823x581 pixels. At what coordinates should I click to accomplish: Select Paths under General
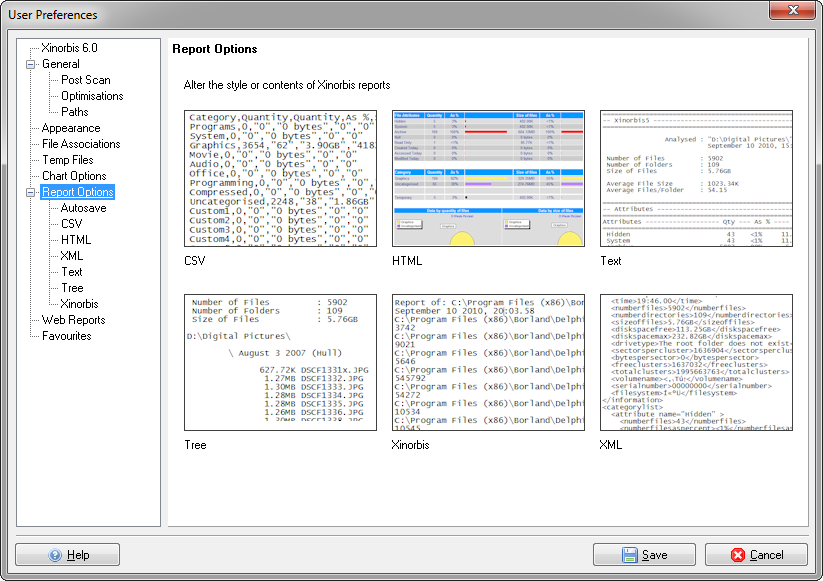click(x=75, y=112)
